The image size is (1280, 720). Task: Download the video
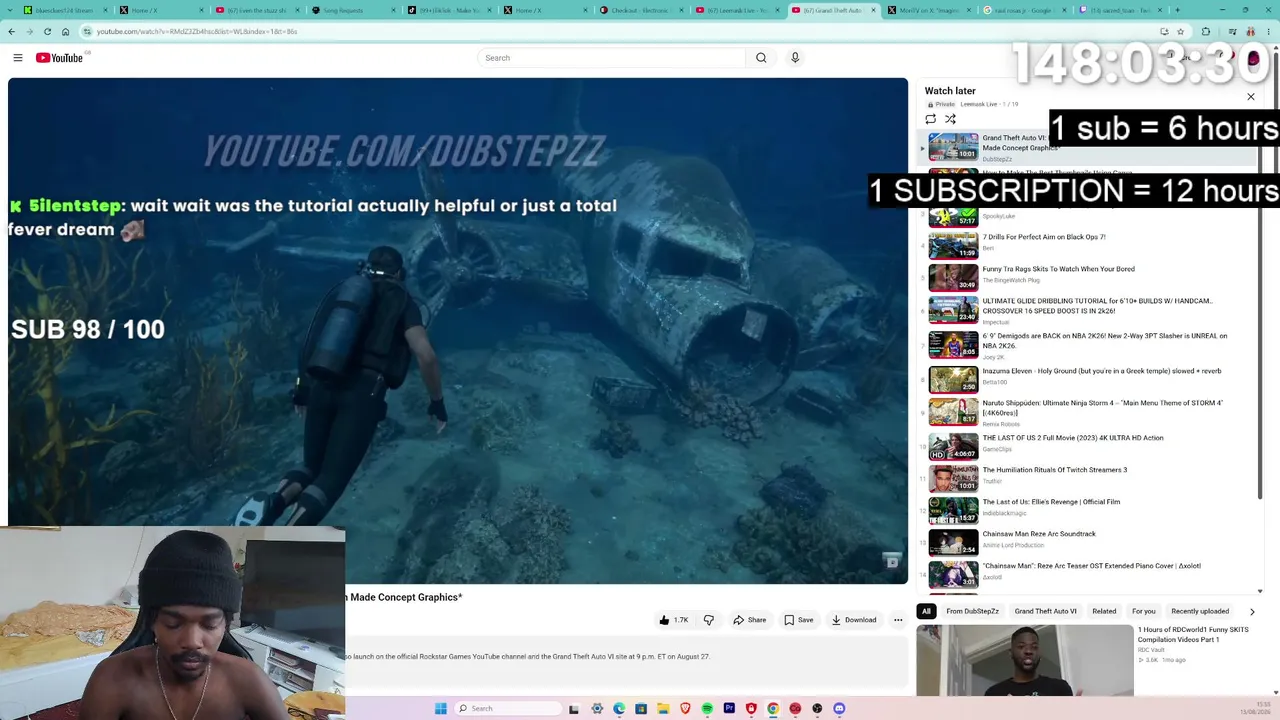853,620
